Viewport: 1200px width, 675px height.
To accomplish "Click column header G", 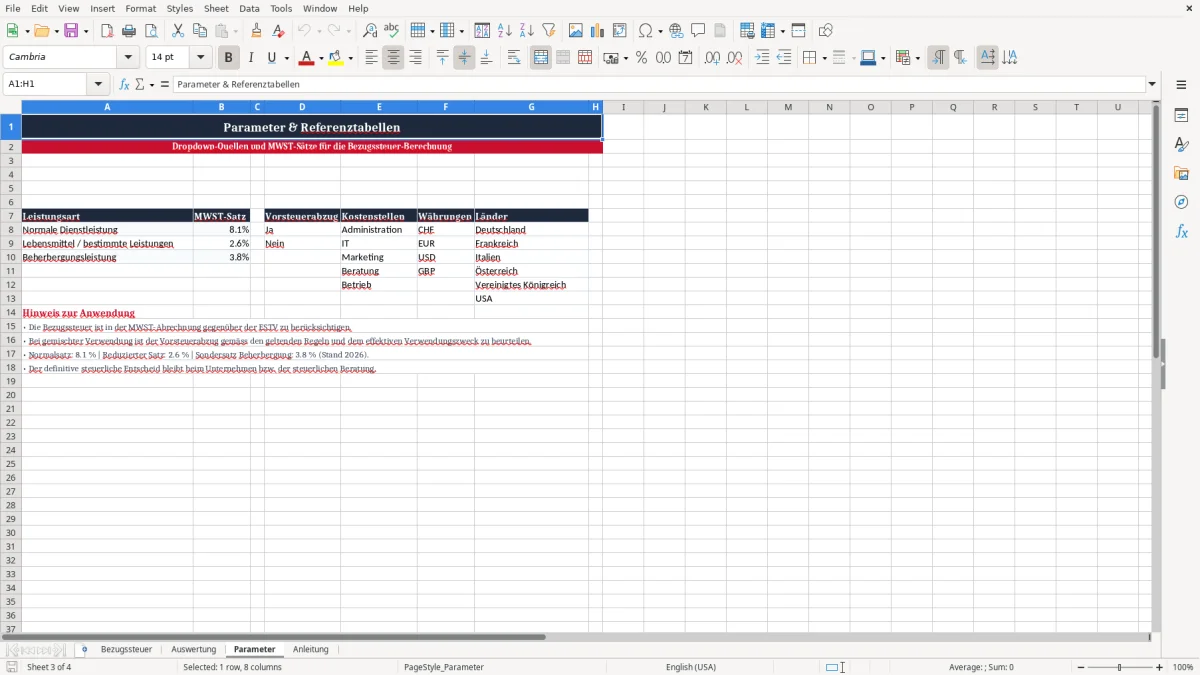I will click(531, 107).
